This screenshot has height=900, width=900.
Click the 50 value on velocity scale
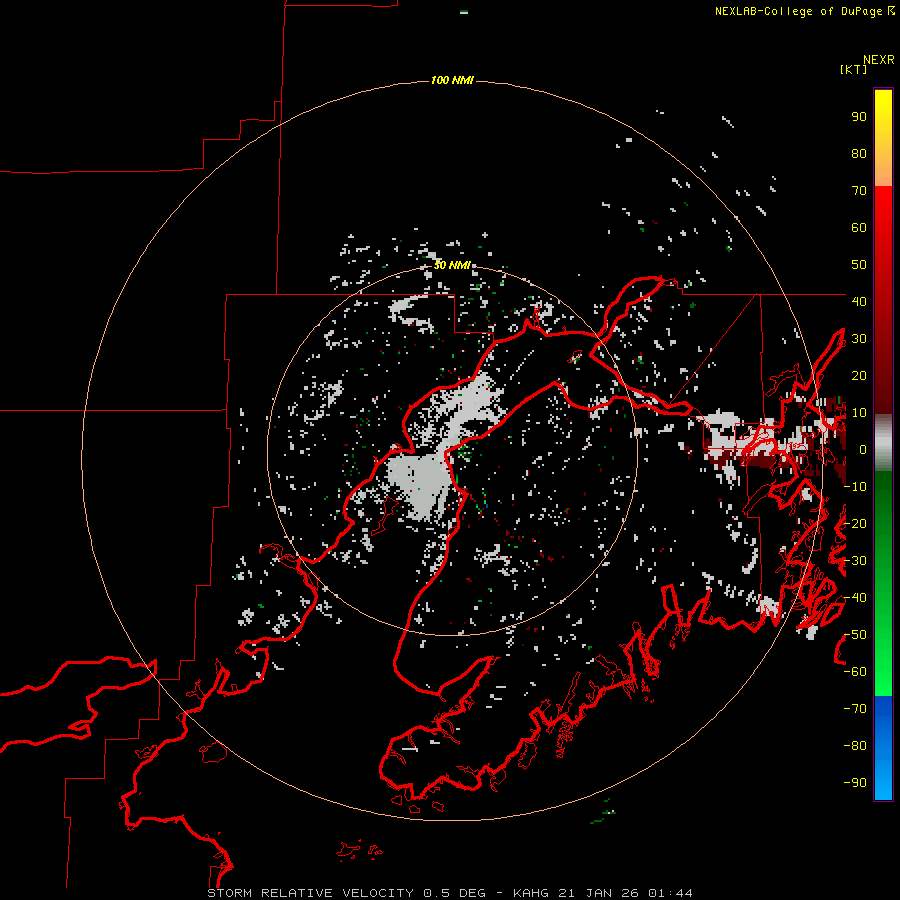(859, 265)
